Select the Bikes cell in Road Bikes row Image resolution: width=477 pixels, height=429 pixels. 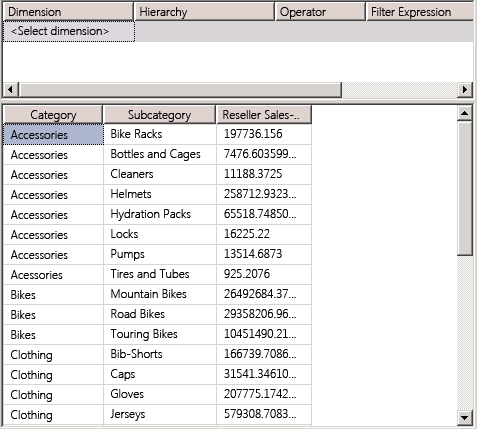click(x=53, y=314)
